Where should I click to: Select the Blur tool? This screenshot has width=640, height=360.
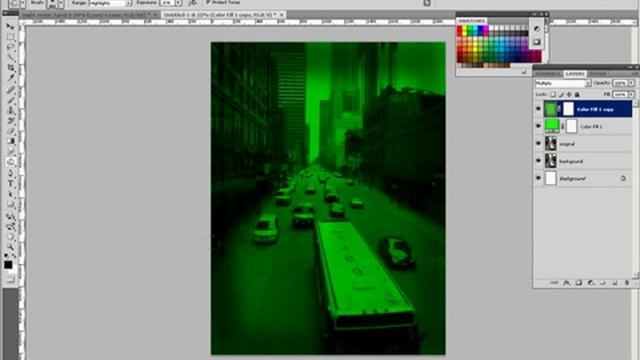[11, 152]
